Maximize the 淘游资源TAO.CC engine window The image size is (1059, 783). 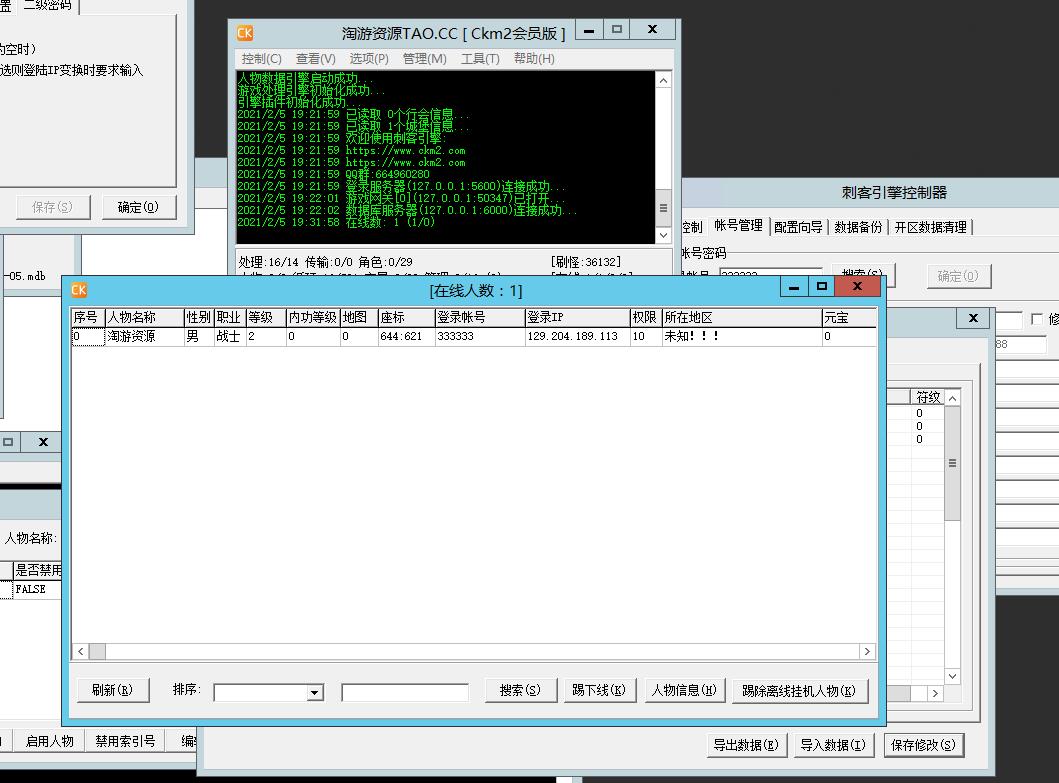tap(617, 30)
